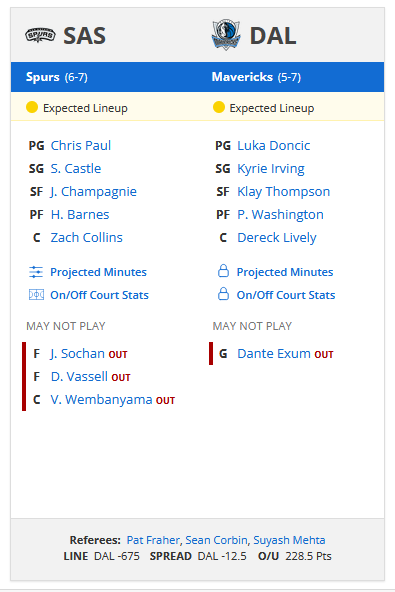The width and height of the screenshot is (395, 592).
Task: Click referee Suyash Mehta
Action: (289, 540)
